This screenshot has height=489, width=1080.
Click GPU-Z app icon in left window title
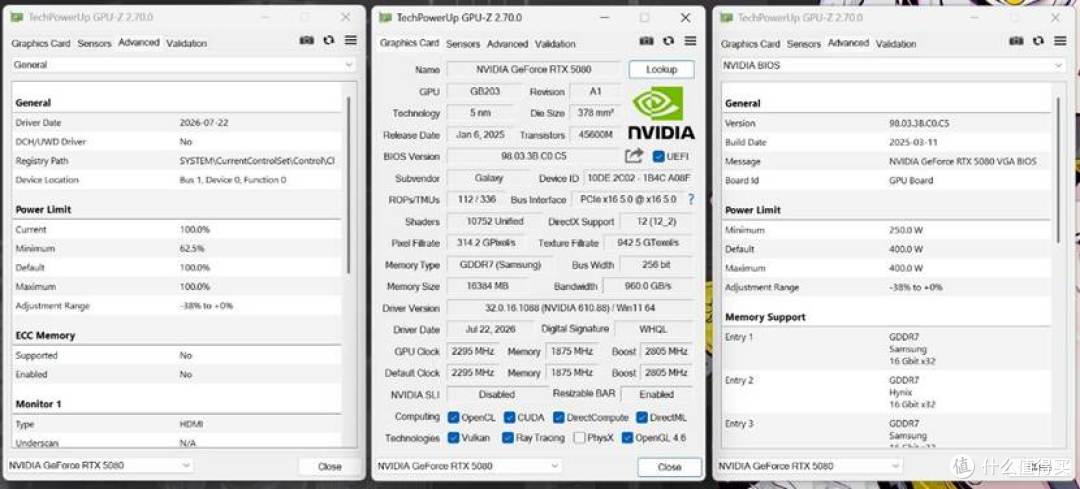point(17,17)
